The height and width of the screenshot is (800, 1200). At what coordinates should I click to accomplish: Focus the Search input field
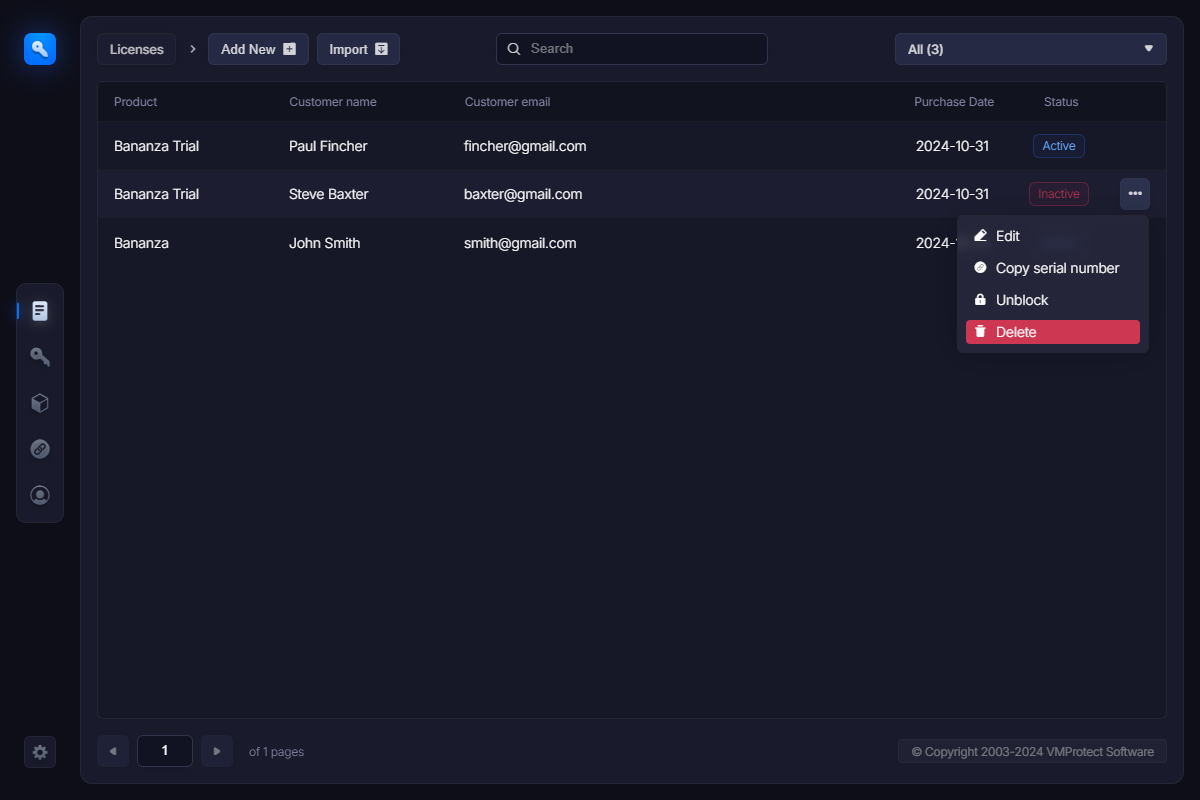[640, 49]
